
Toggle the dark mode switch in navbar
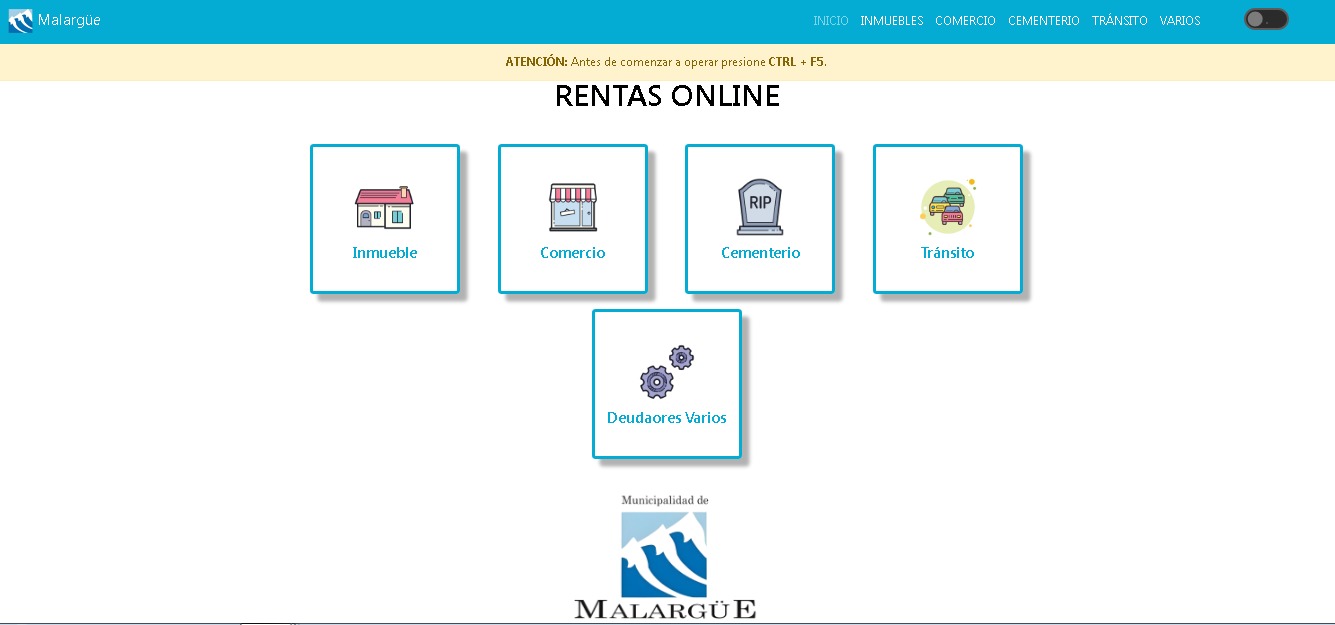(1265, 19)
